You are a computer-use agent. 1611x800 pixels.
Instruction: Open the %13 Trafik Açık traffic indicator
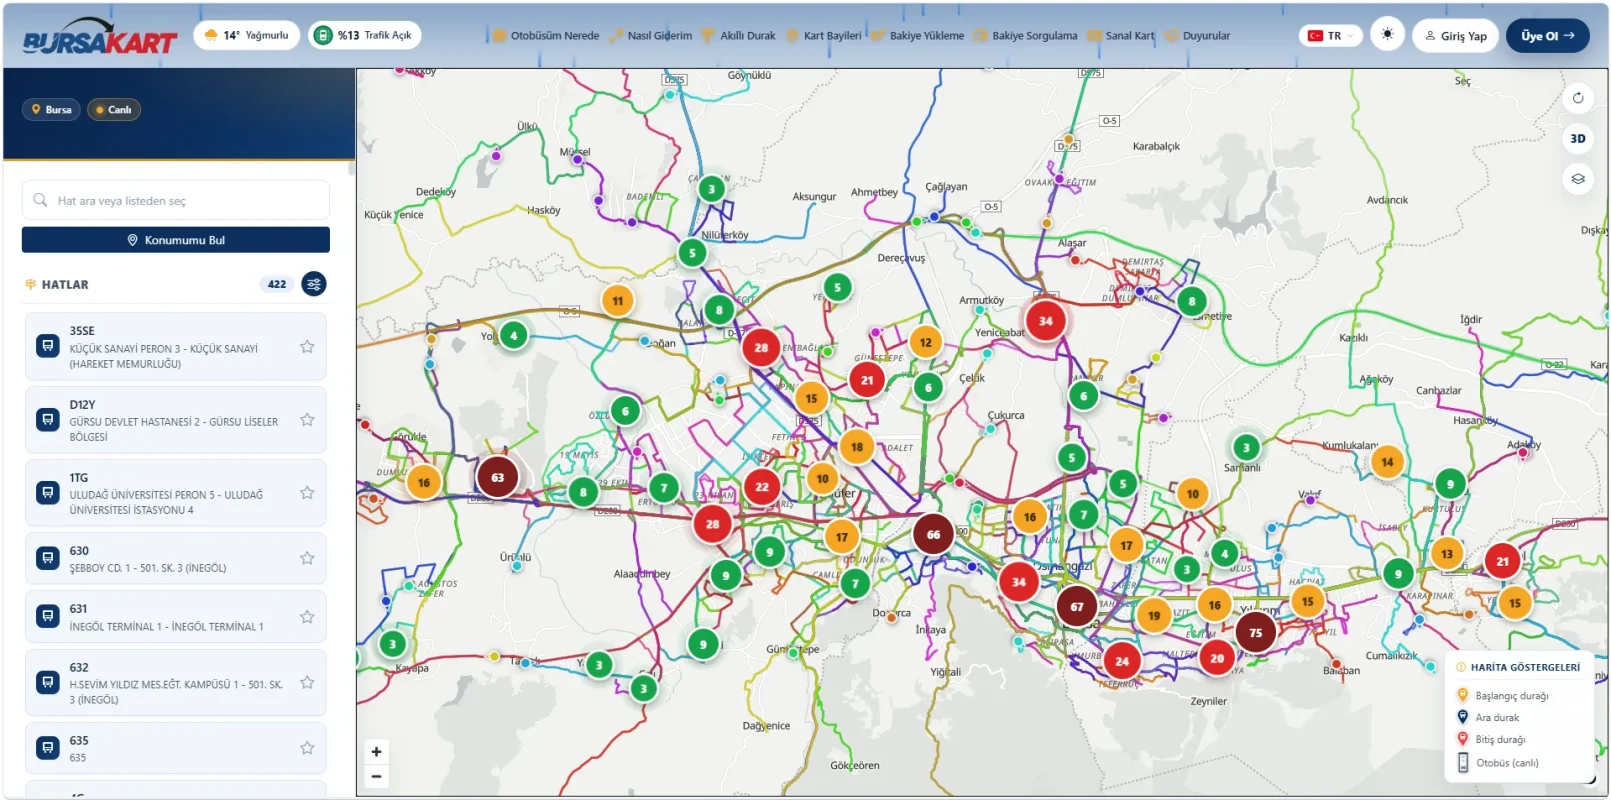point(365,36)
